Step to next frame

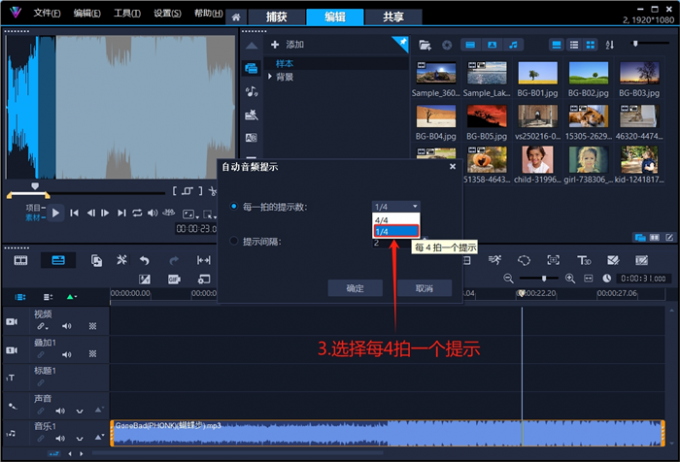105,213
